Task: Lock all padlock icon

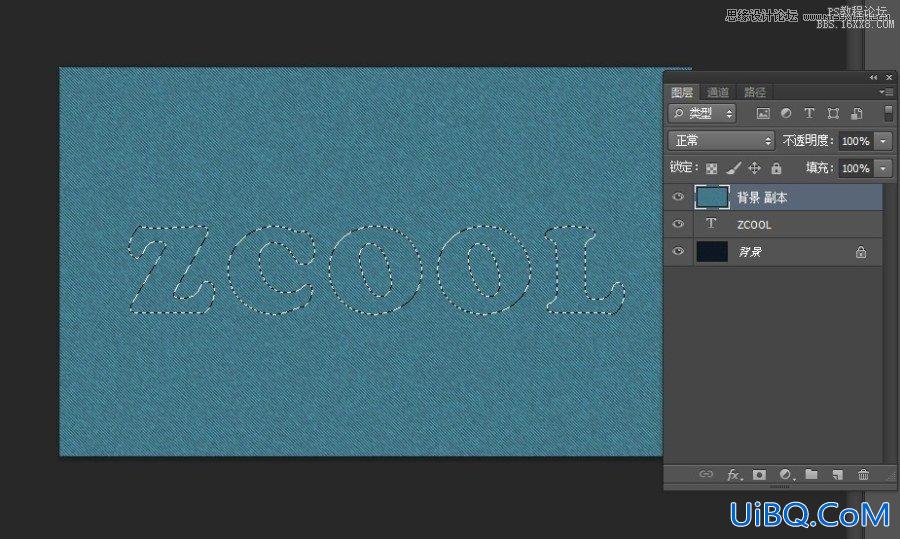Action: tap(776, 168)
